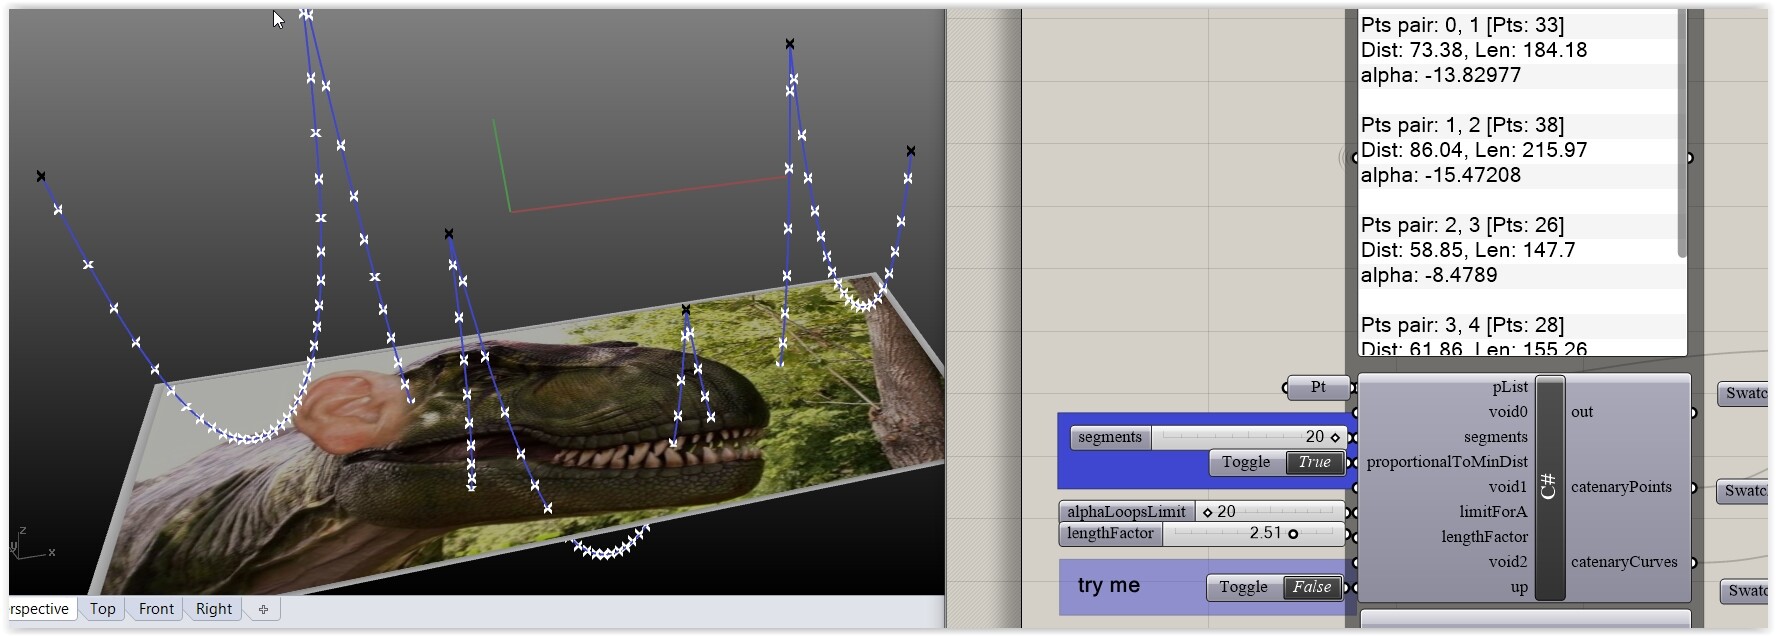Click the Toggle label showing True
Viewport: 1776px width, 636px height.
(x=1246, y=462)
